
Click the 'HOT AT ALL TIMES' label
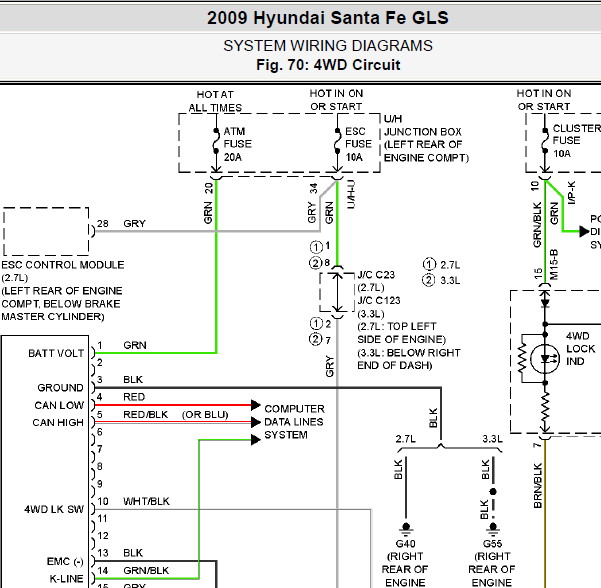[215, 101]
